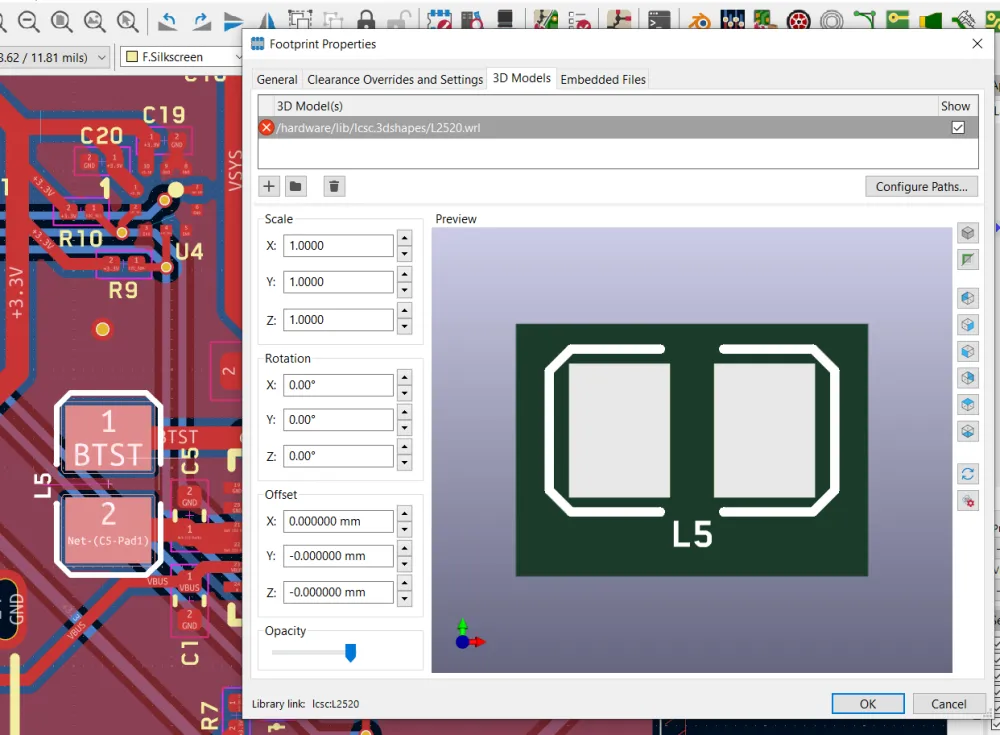This screenshot has height=735, width=1000.
Task: Click the Configure Paths button
Action: click(921, 187)
